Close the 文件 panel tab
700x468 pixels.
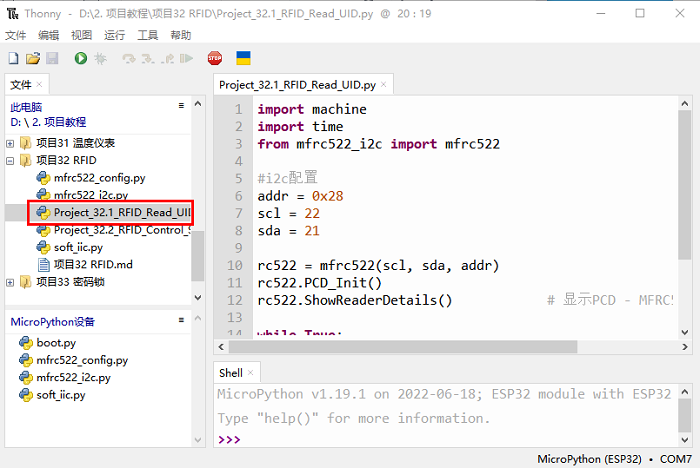click(x=40, y=85)
